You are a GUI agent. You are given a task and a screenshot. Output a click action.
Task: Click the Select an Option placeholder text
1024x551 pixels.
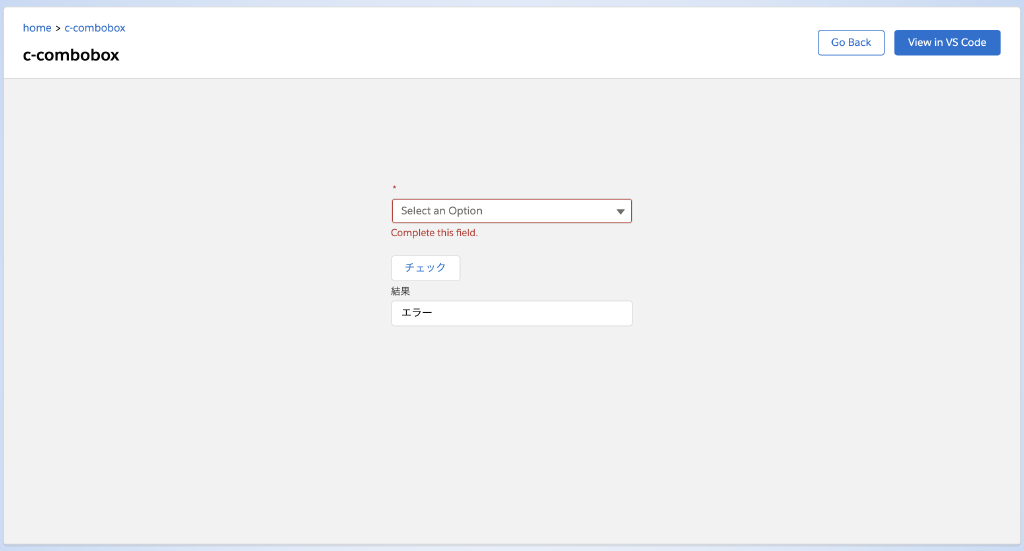pyautogui.click(x=441, y=211)
